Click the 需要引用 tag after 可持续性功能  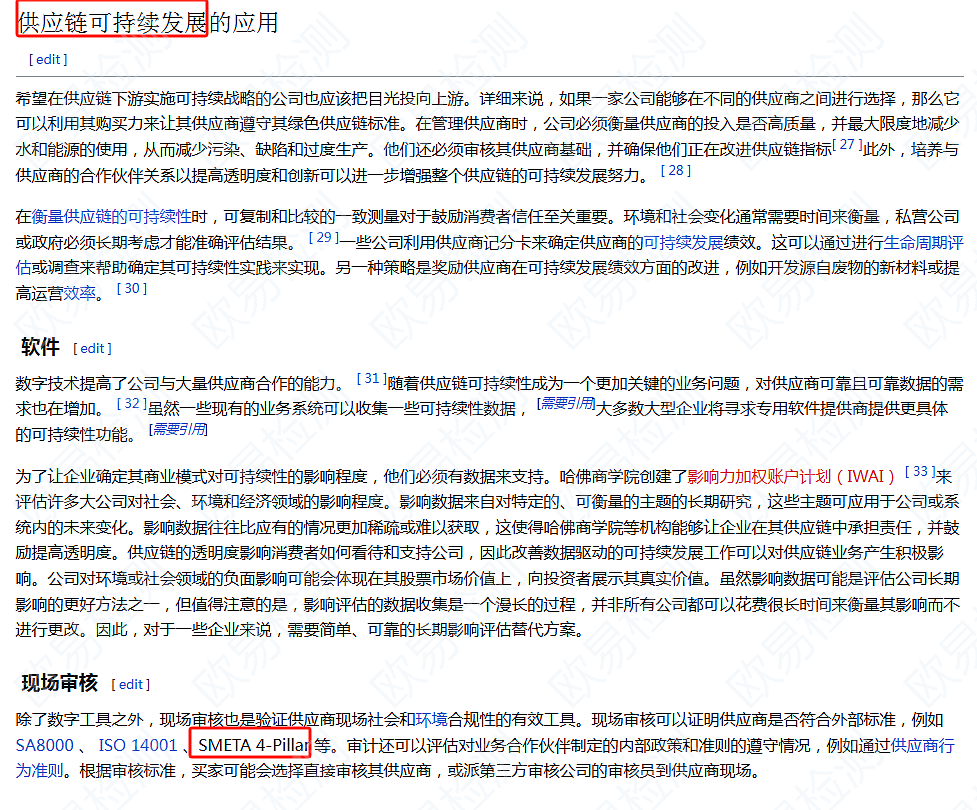pos(178,429)
